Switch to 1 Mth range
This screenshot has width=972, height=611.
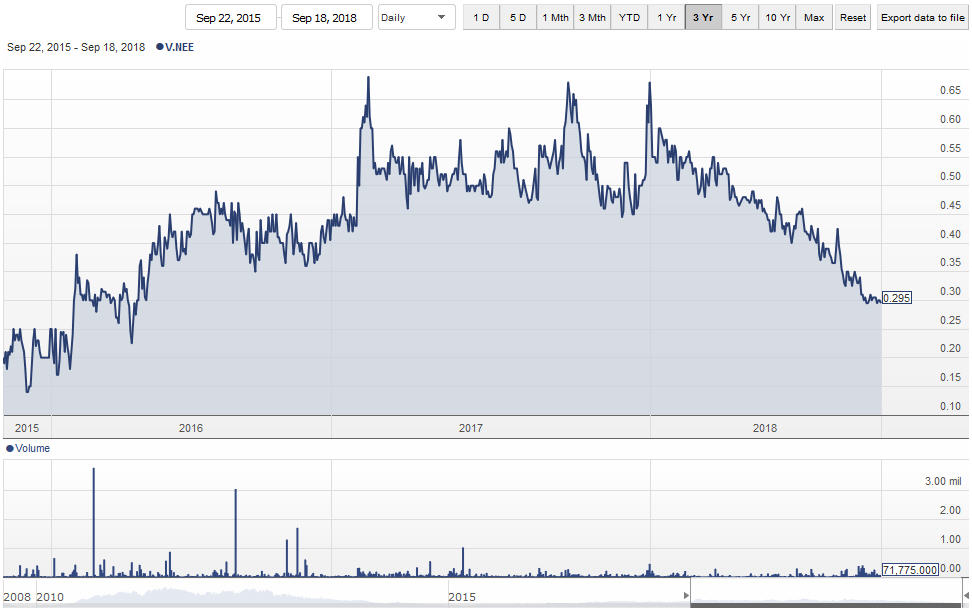pos(554,17)
